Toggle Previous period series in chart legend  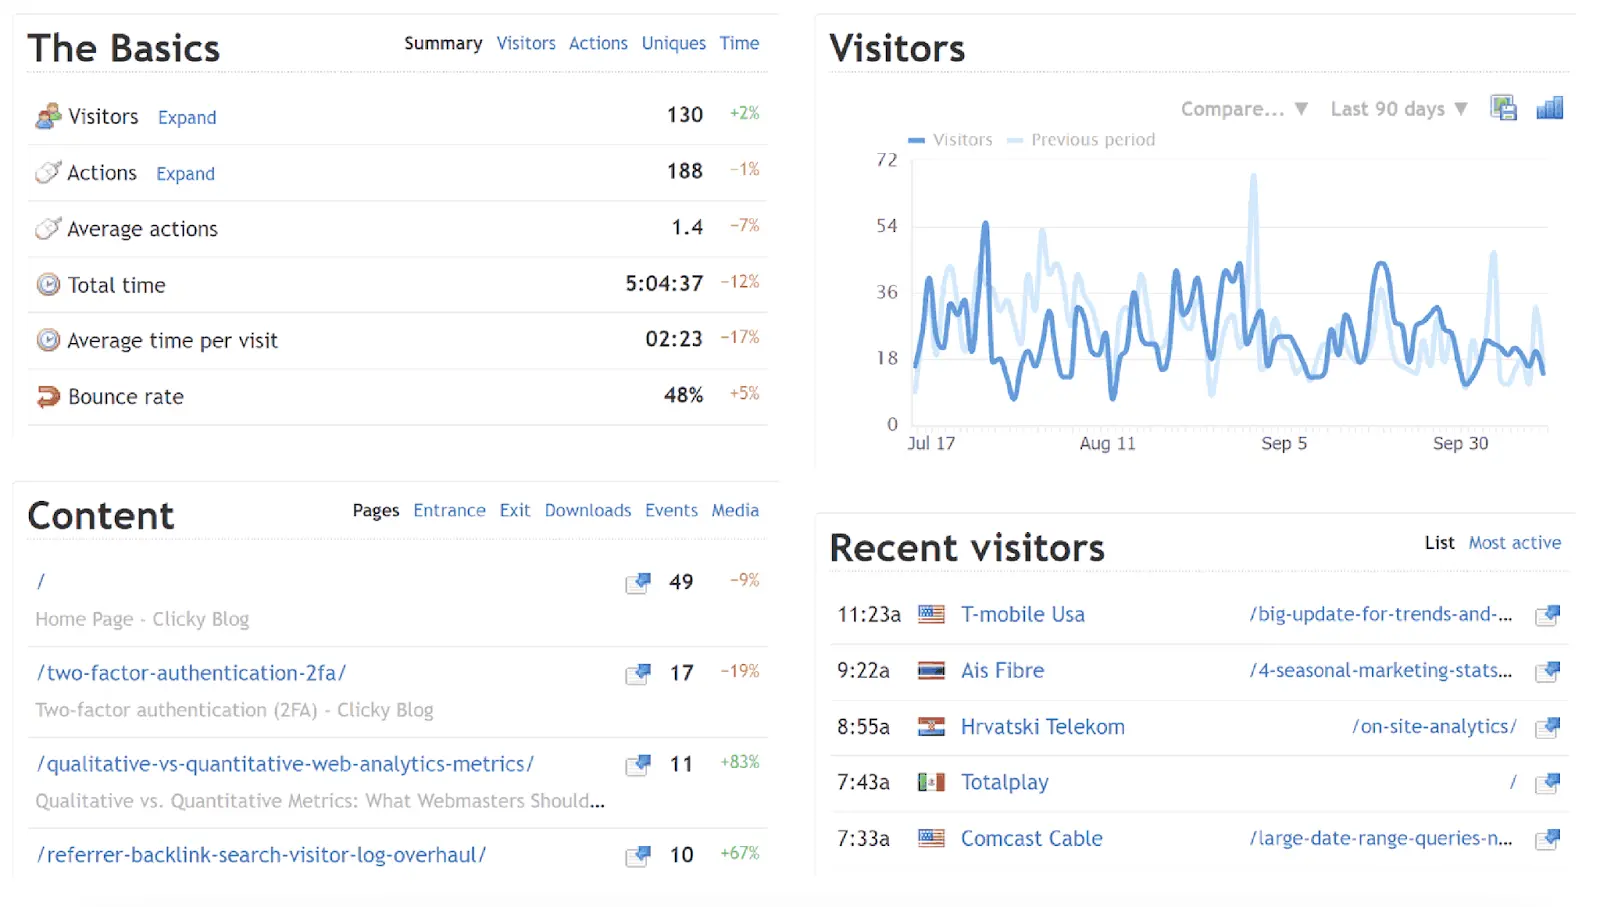click(x=1081, y=140)
